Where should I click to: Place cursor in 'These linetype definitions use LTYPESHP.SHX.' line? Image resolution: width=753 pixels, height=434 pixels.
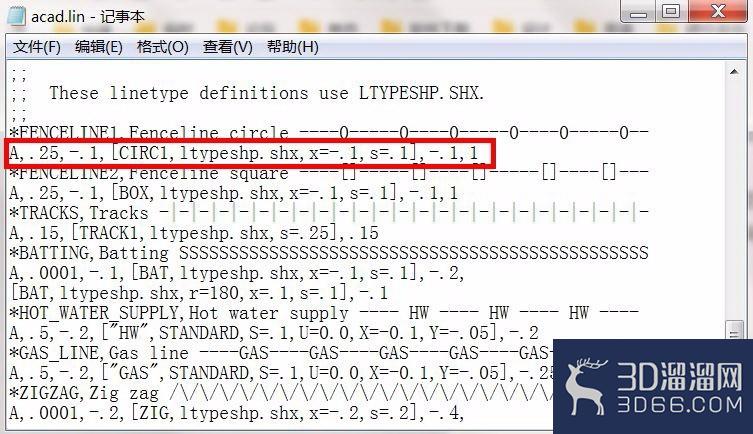point(267,93)
